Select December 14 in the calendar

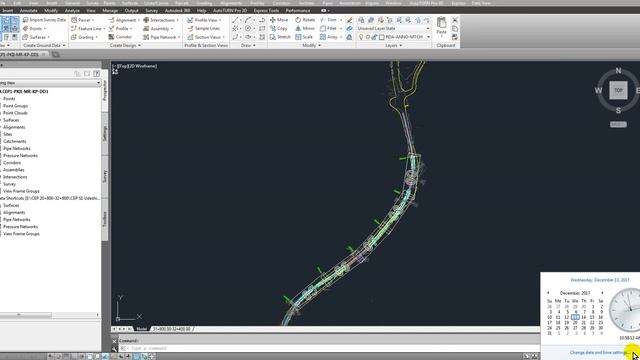[x=583, y=317]
